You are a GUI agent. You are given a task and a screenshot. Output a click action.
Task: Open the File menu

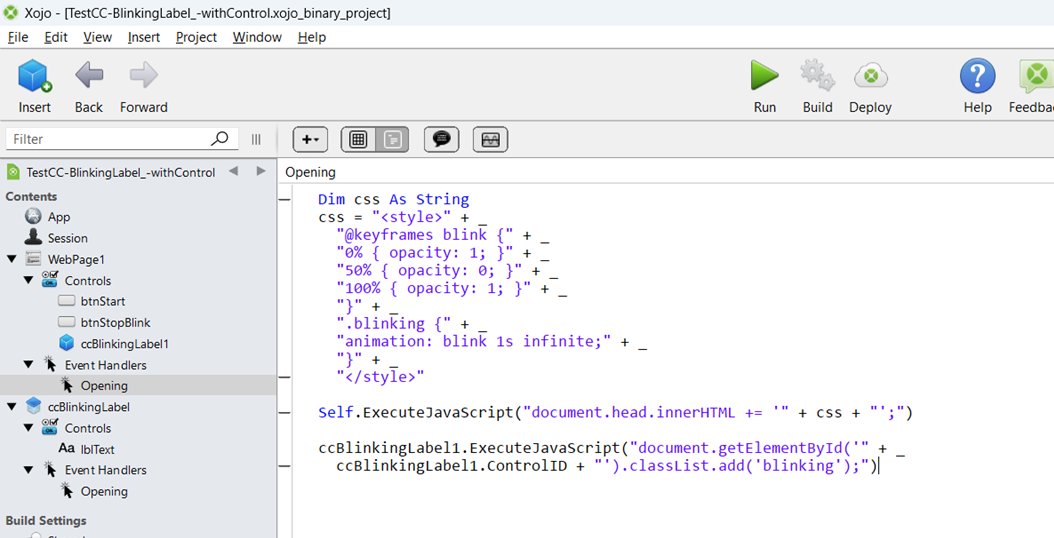click(18, 37)
